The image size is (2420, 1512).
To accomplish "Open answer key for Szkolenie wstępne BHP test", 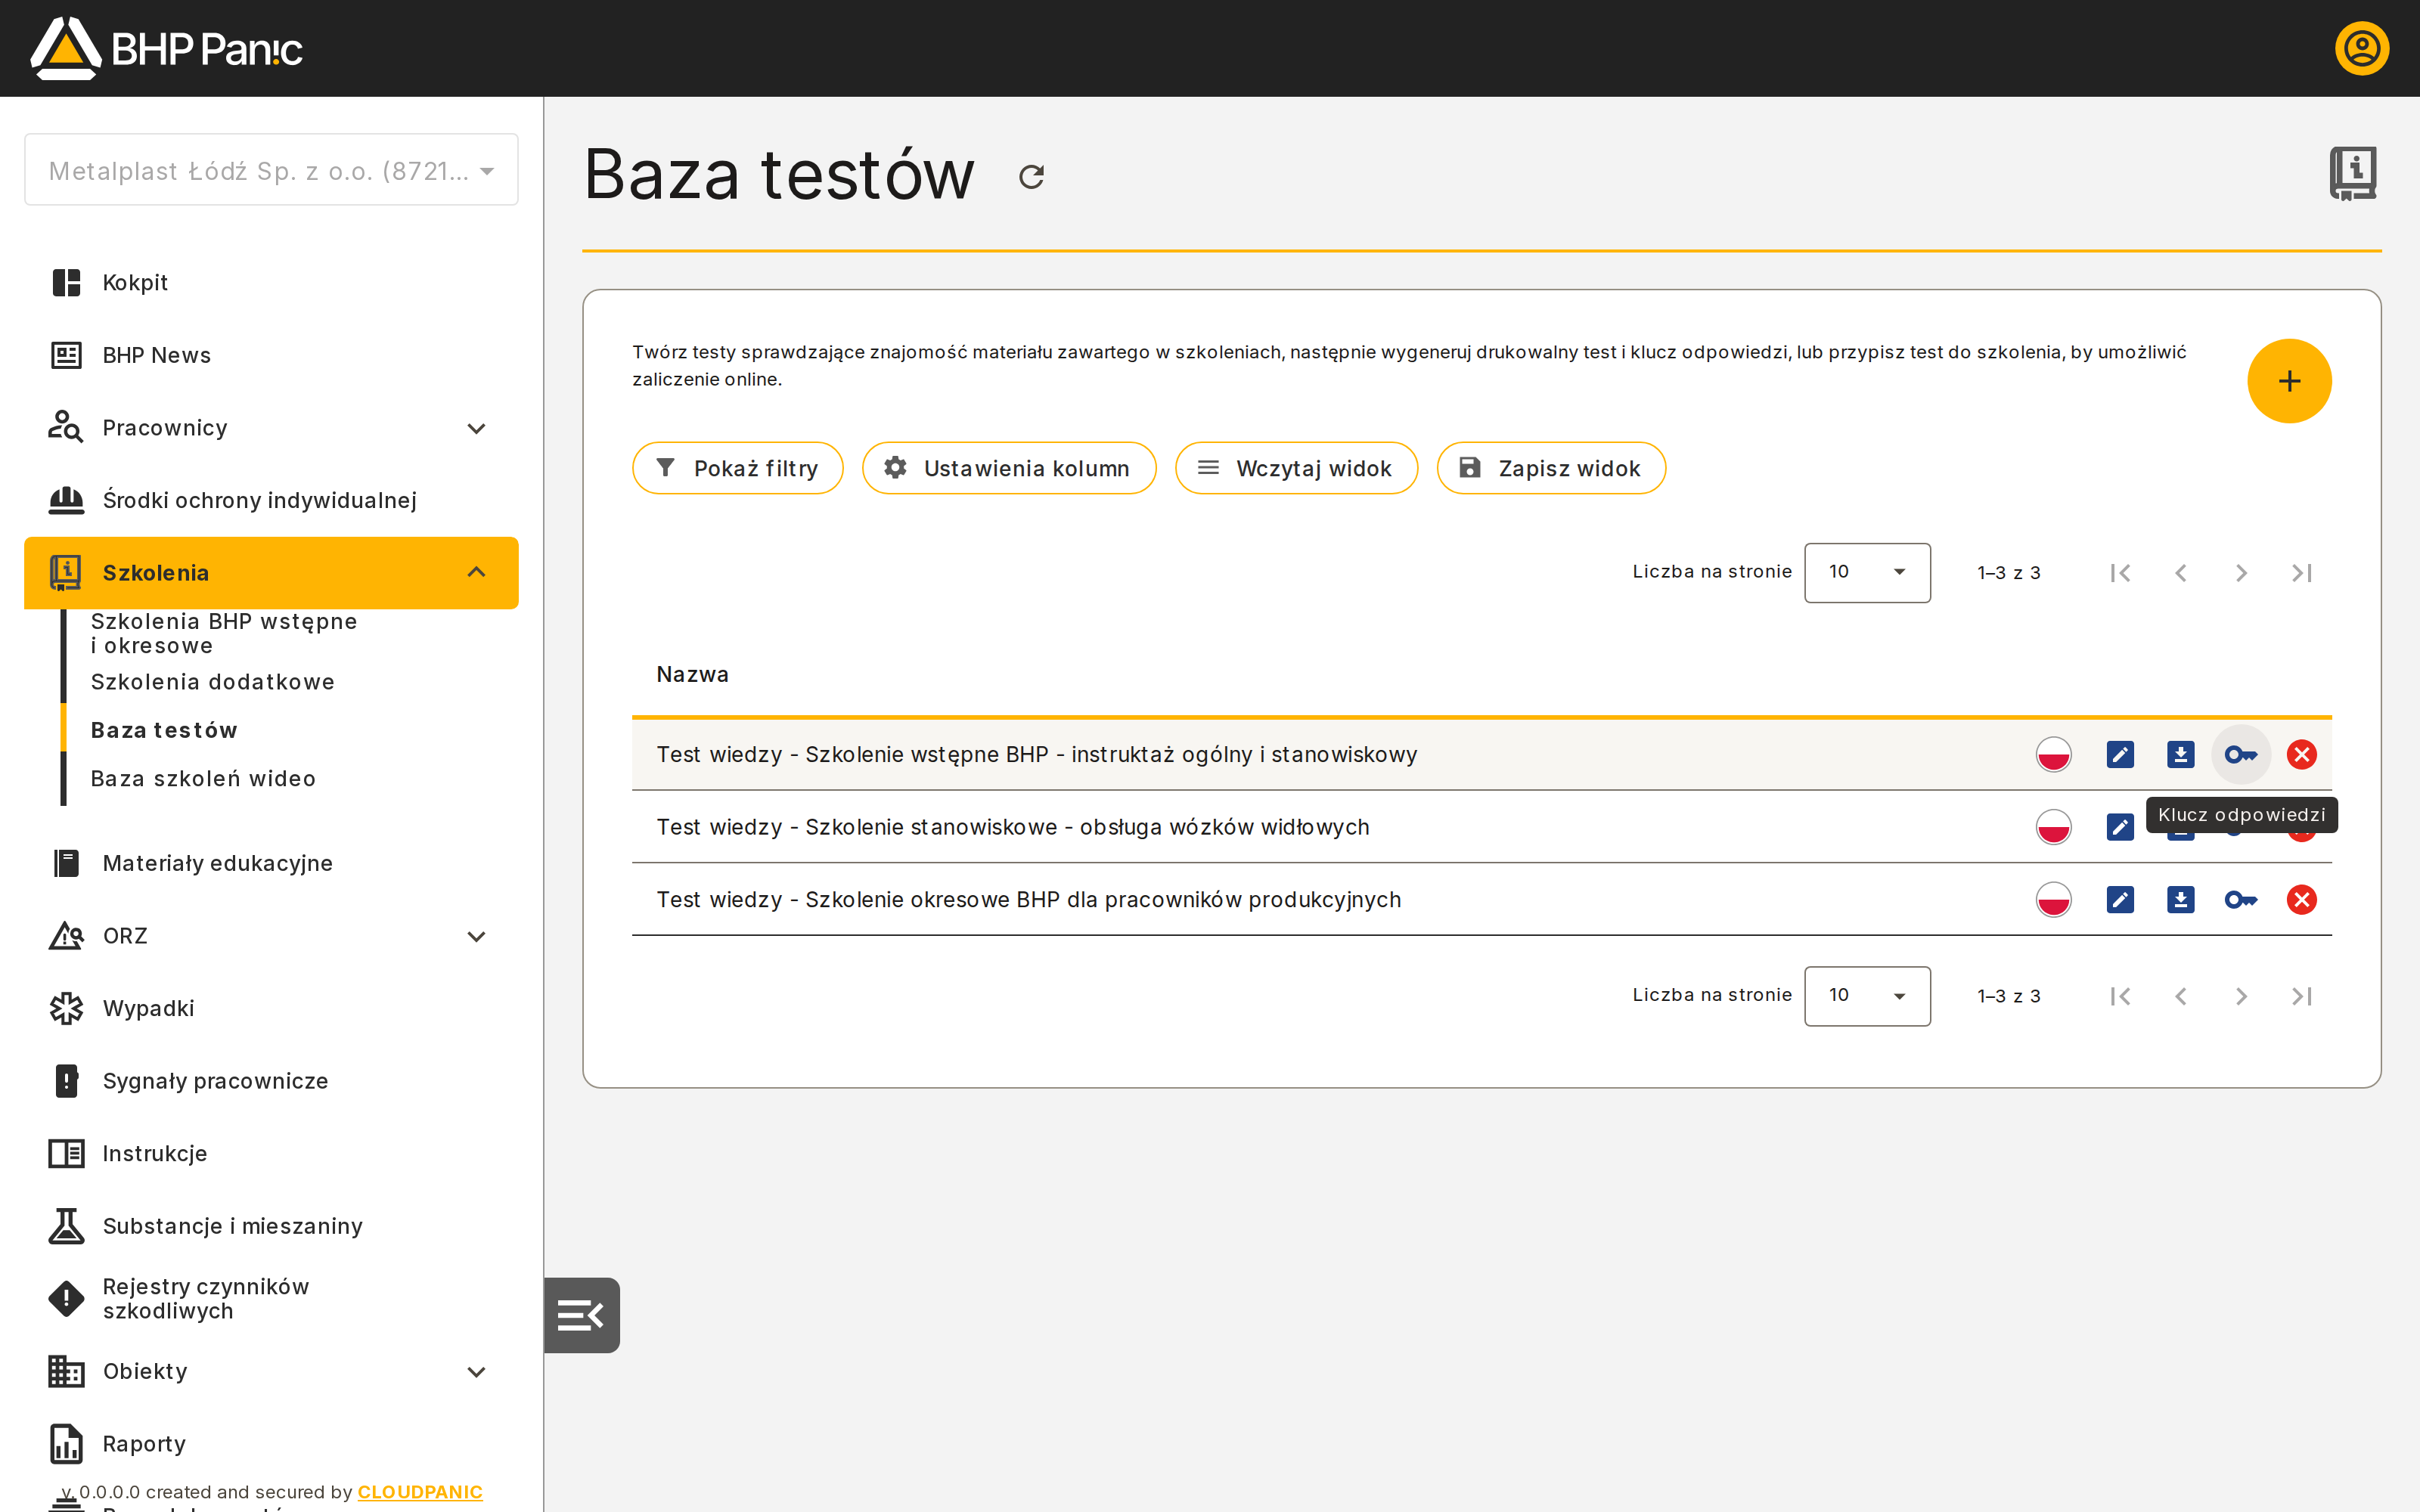I will coord(2241,755).
